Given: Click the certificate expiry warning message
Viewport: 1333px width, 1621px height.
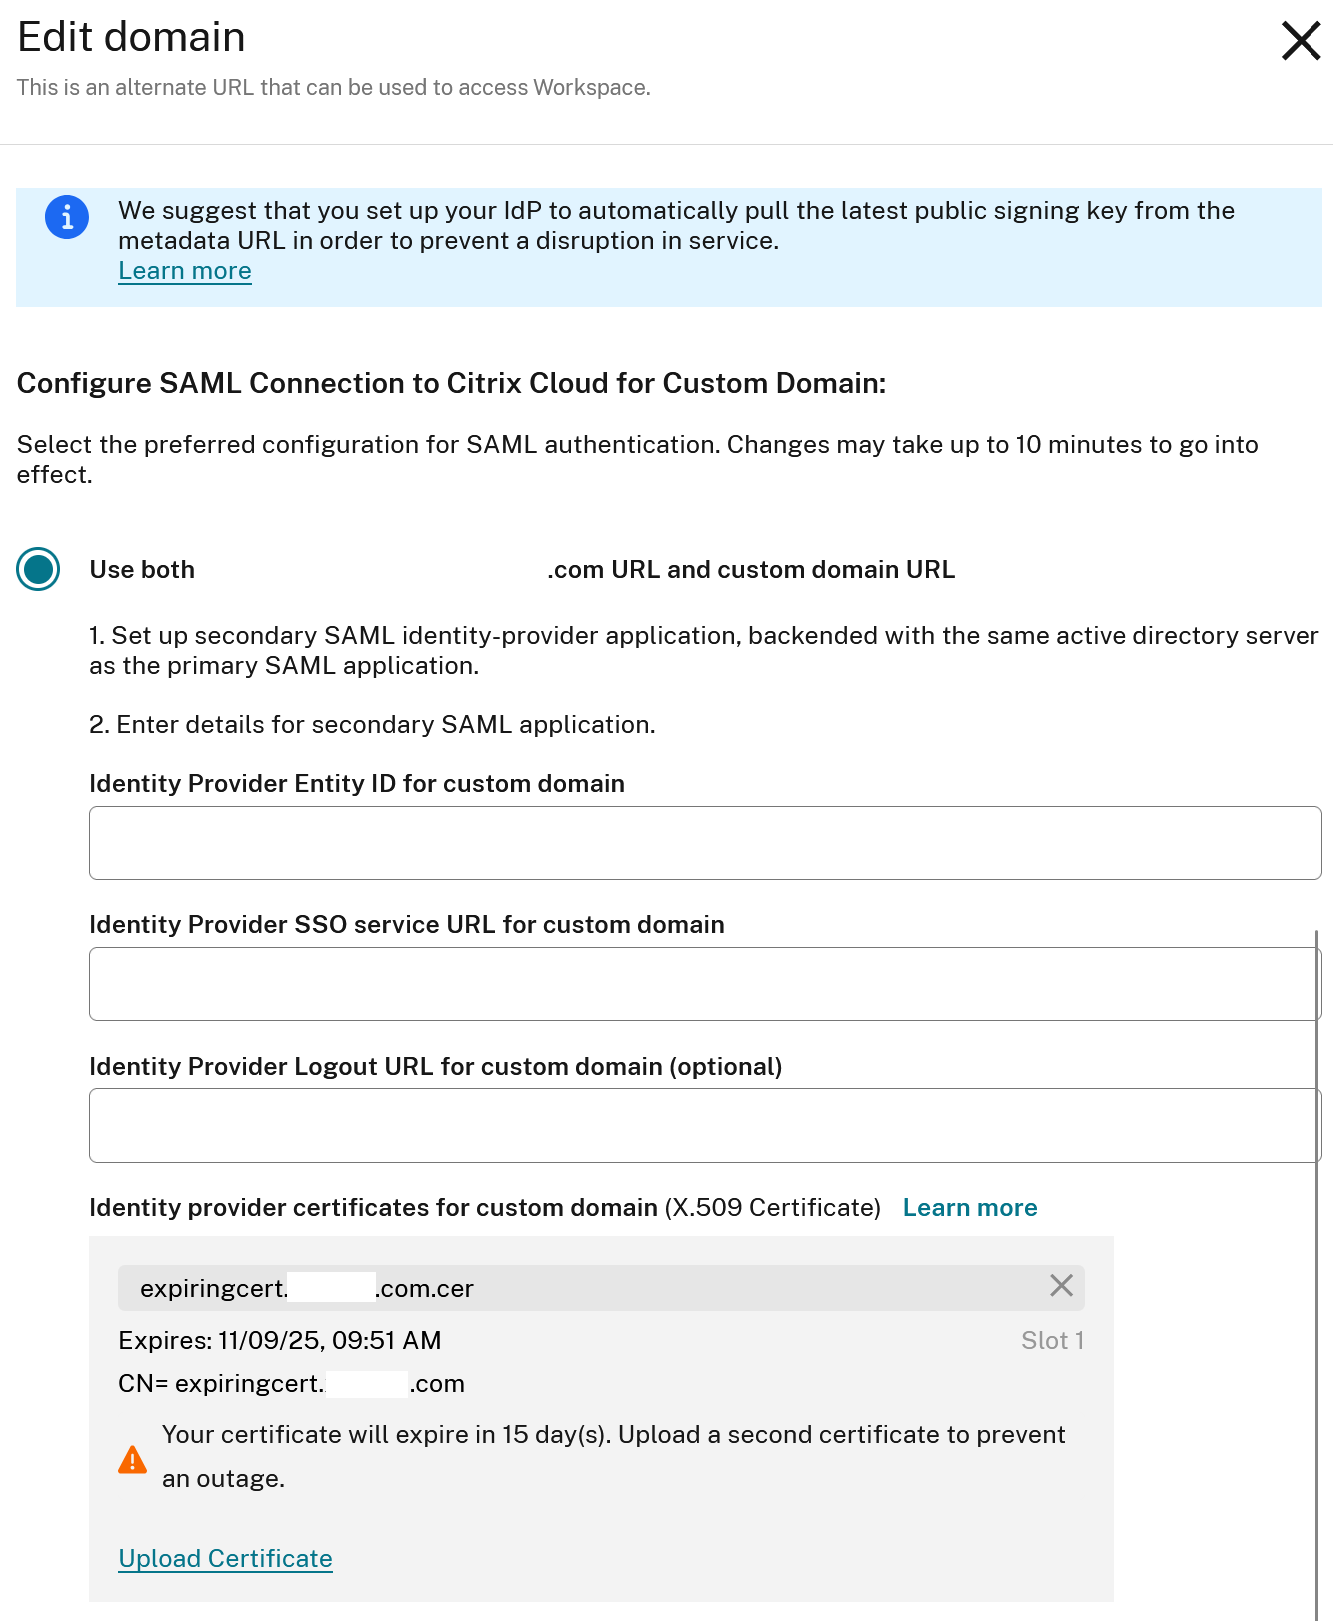Looking at the screenshot, I should (613, 1456).
